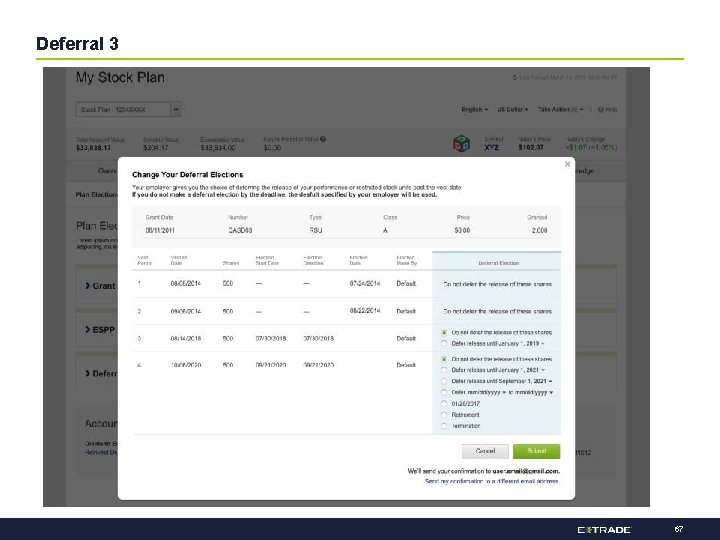Screen dimensions: 720x540
Task: Click the XYZ company cube logo
Action: point(461,143)
